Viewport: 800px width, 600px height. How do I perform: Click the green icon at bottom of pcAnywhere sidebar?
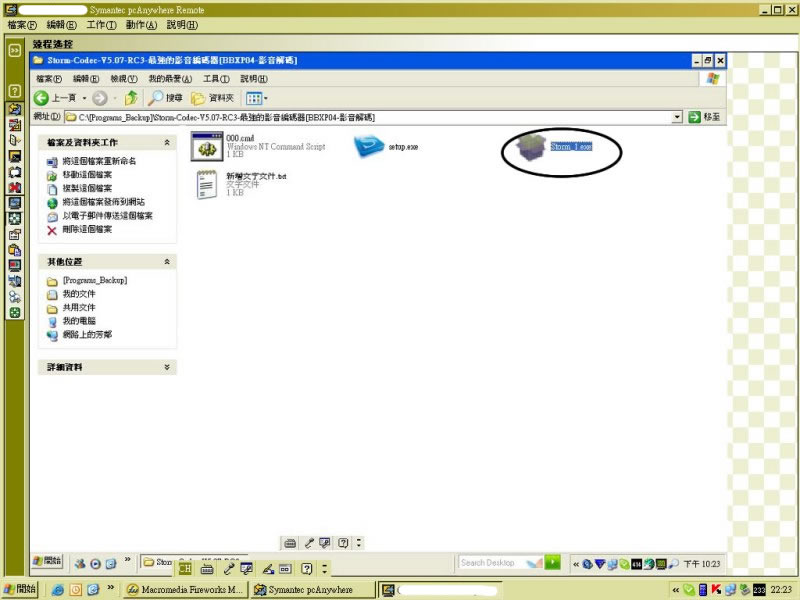15,313
